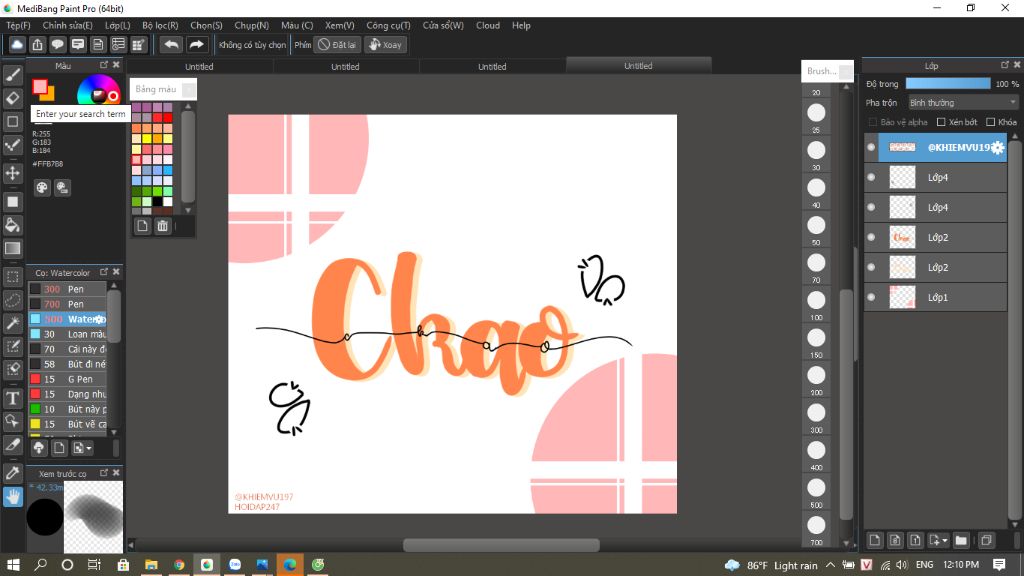Screen dimensions: 1024x576
Task: Click the speech bubble toolbar icon
Action: tap(57, 44)
